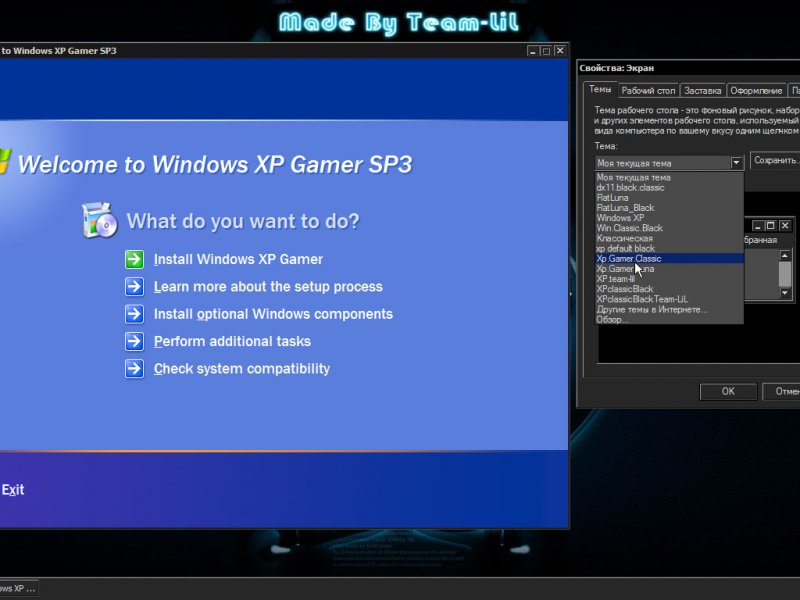
Task: Click the arrow icon beside Perform additional tasks
Action: tap(135, 341)
